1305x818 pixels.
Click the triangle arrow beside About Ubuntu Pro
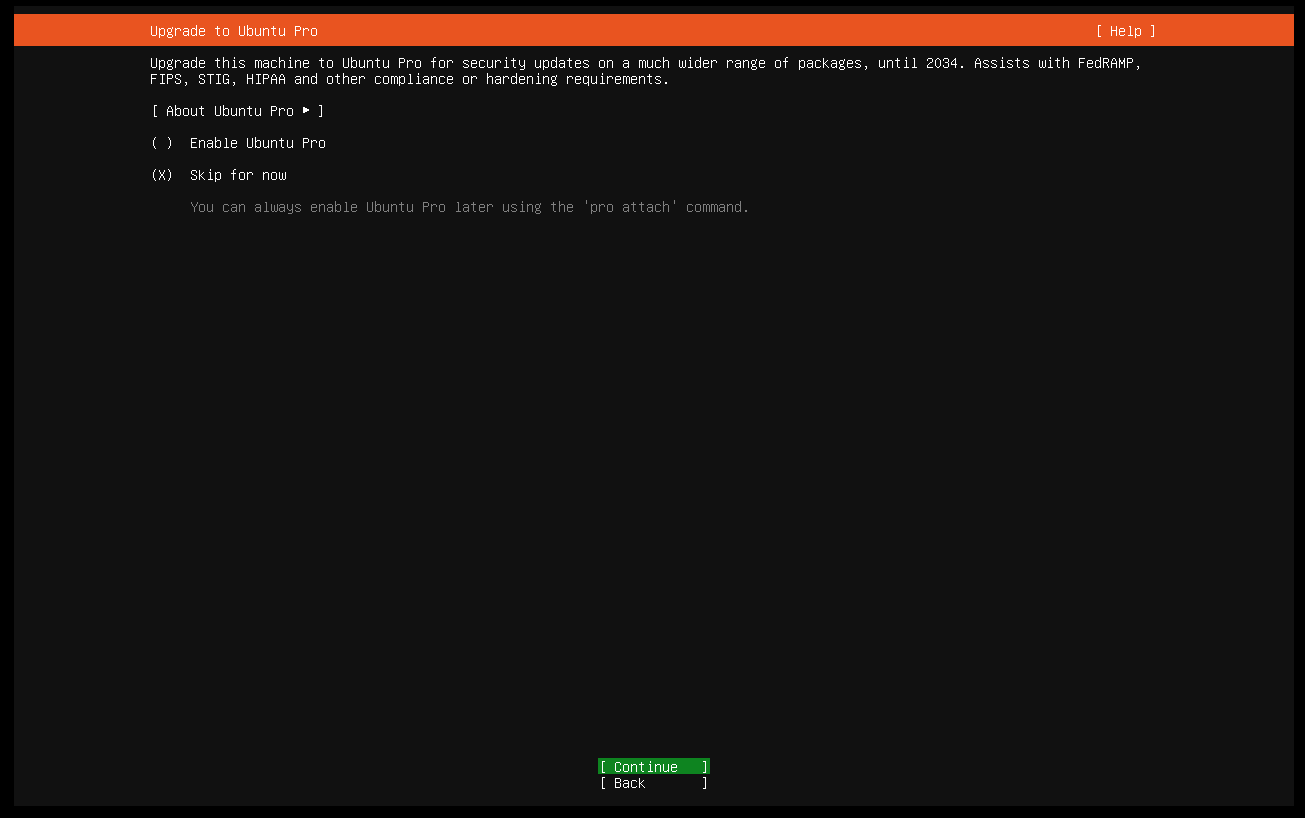point(306,110)
